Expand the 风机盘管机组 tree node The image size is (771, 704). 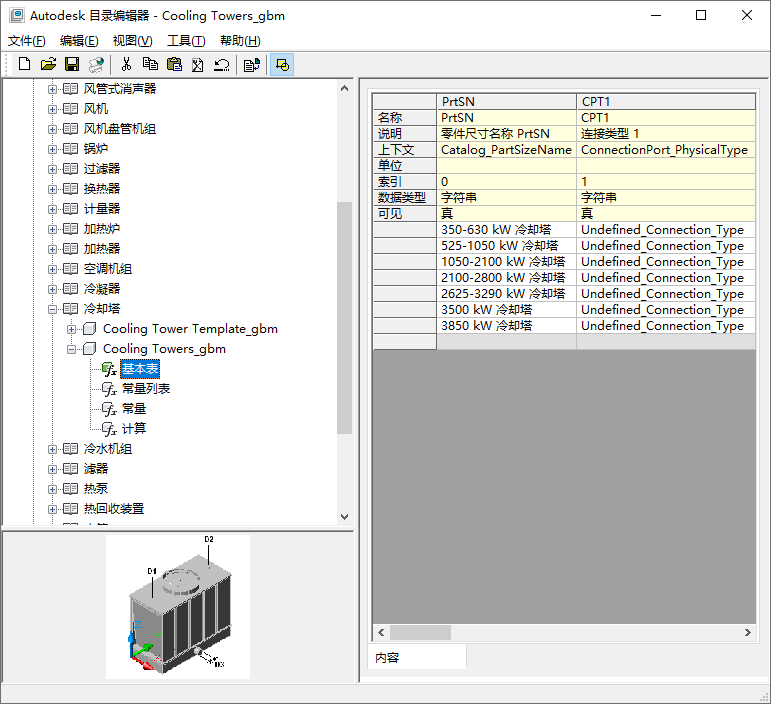click(52, 129)
